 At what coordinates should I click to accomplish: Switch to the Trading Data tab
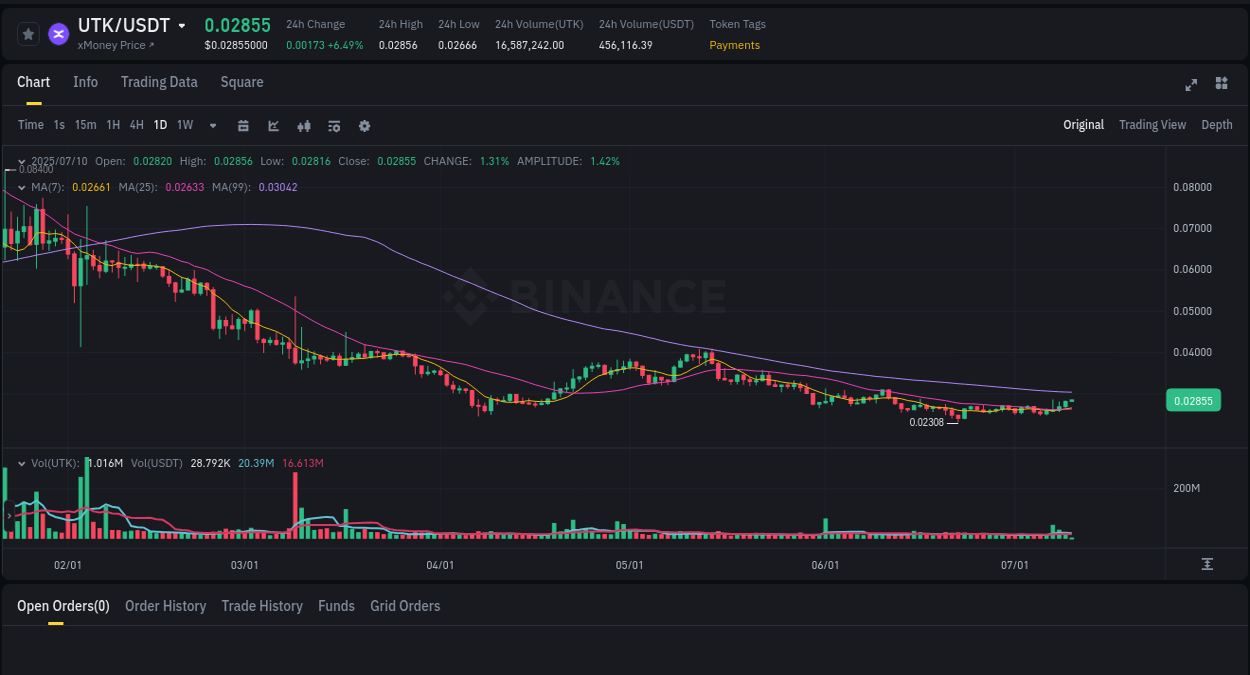point(159,82)
